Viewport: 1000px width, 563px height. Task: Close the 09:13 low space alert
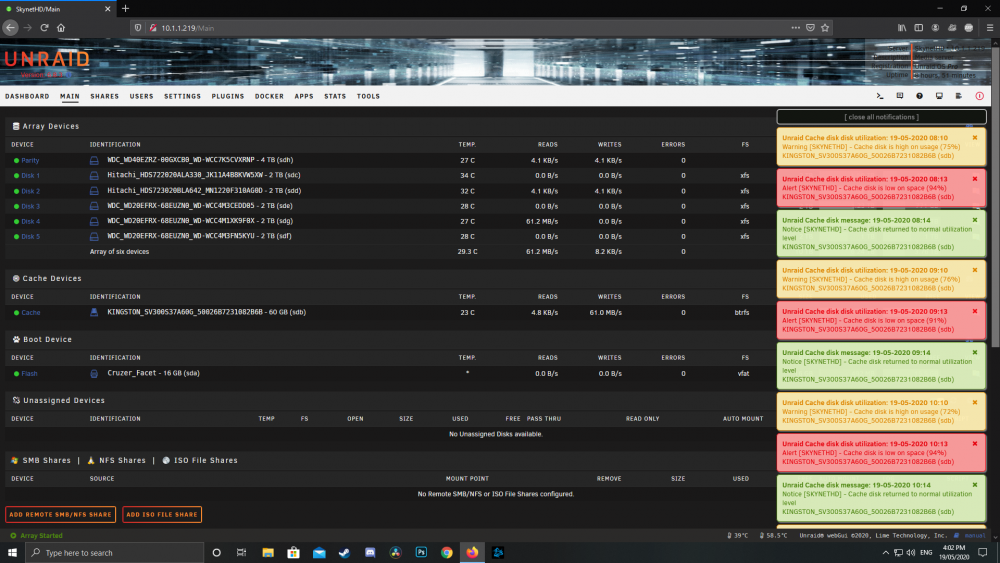974,311
